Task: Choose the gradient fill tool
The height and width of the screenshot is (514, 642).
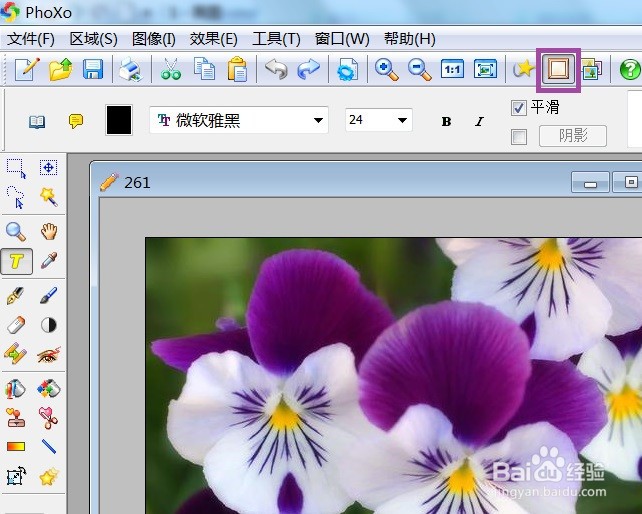Action: coord(16,446)
